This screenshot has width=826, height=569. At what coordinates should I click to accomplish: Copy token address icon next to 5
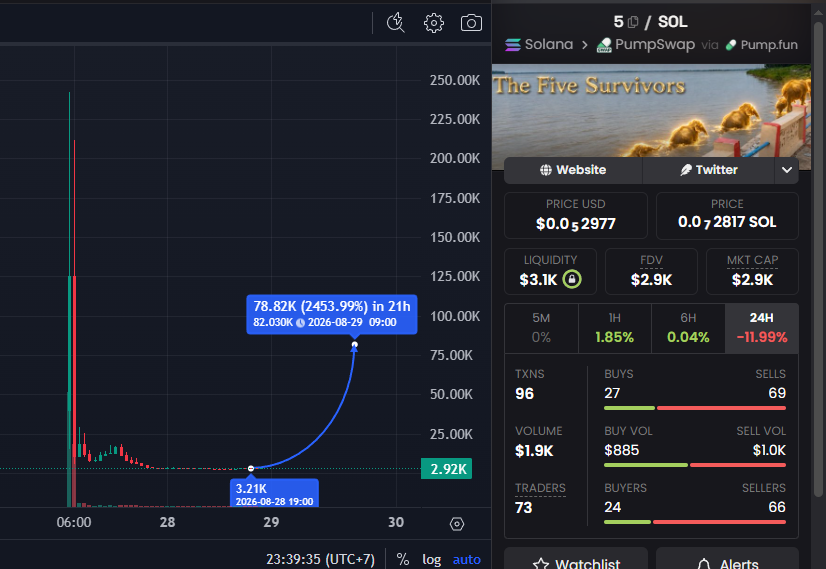point(633,22)
